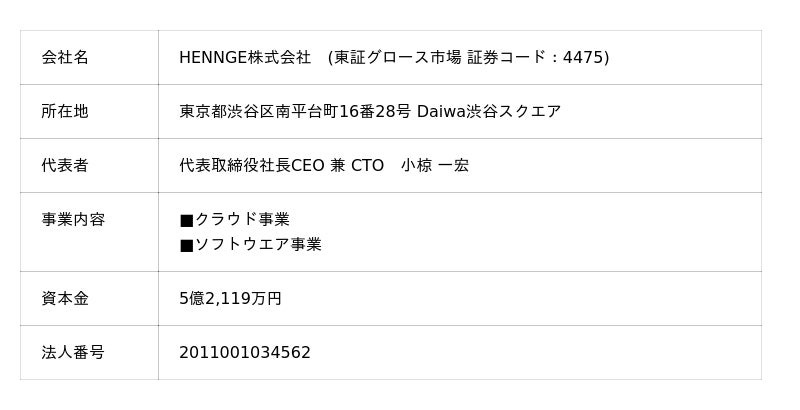Click the corporate number 2011001034562

coord(245,353)
